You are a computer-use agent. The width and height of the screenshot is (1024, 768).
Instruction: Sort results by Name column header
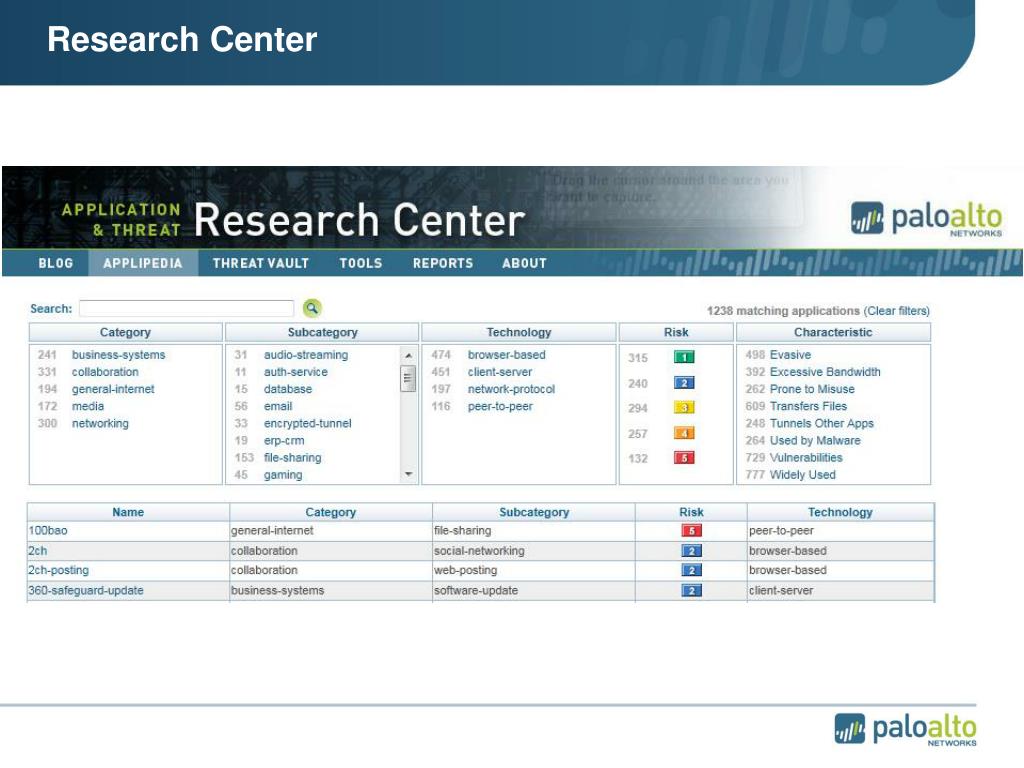pyautogui.click(x=128, y=512)
